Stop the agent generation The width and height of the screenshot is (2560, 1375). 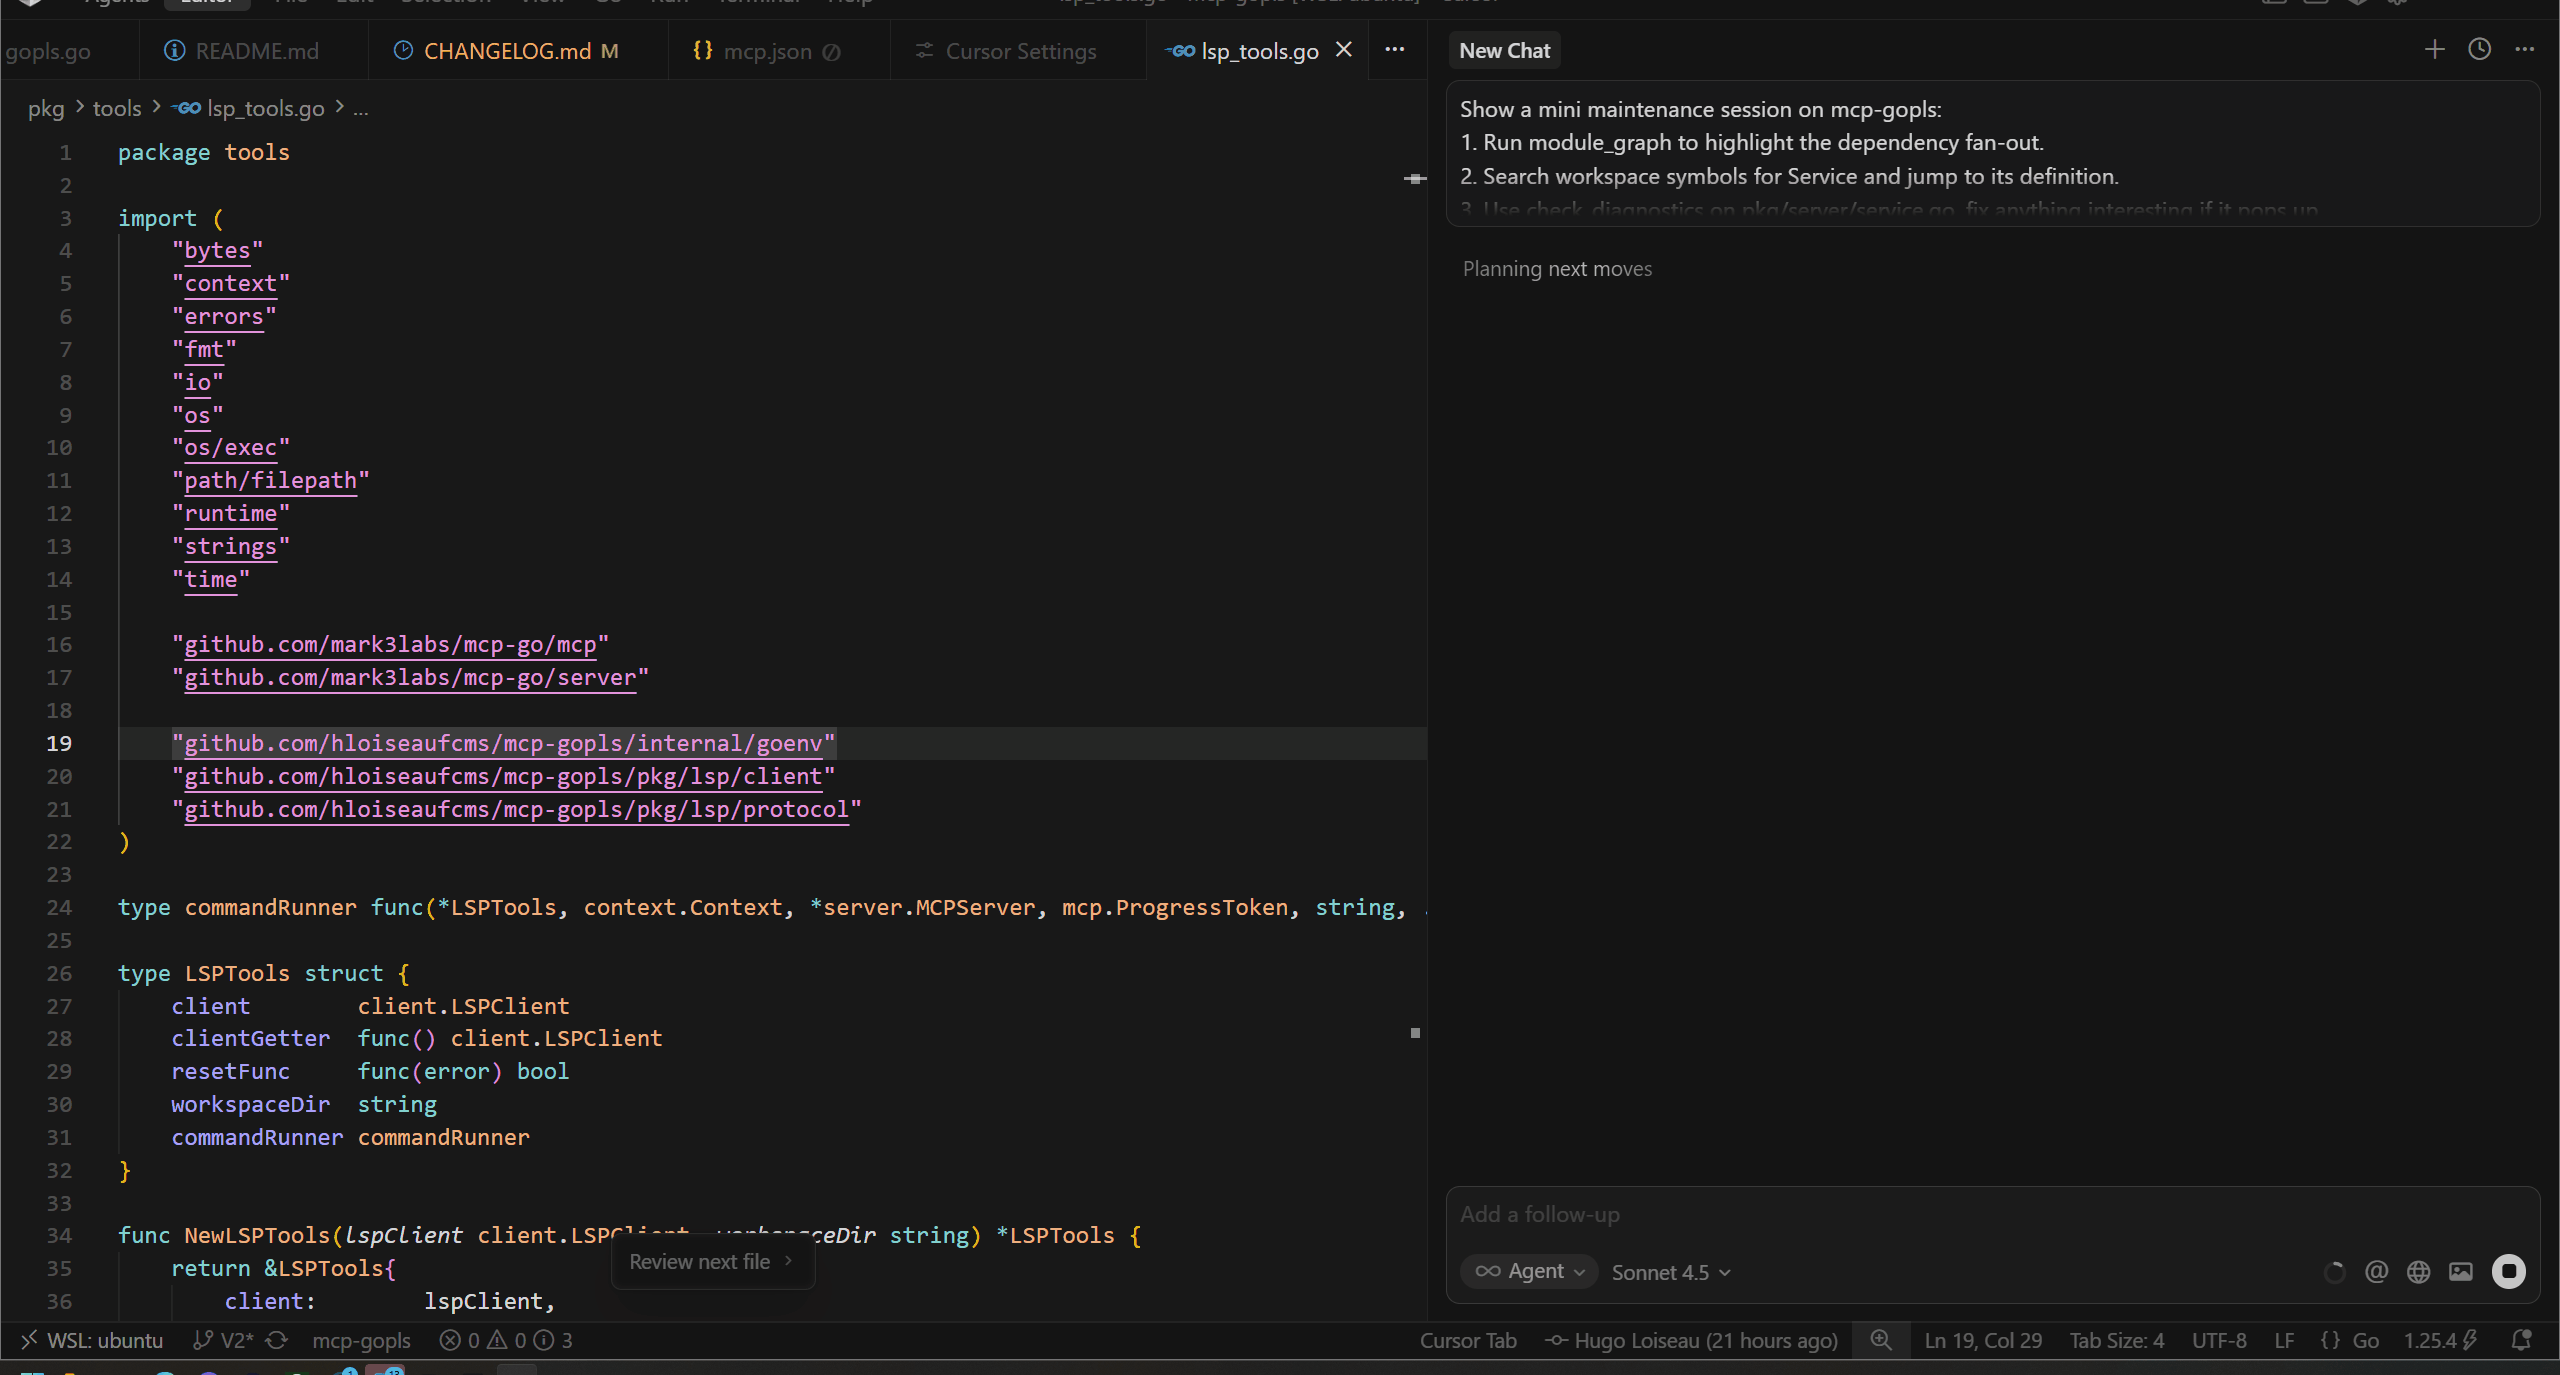pyautogui.click(x=2508, y=1271)
